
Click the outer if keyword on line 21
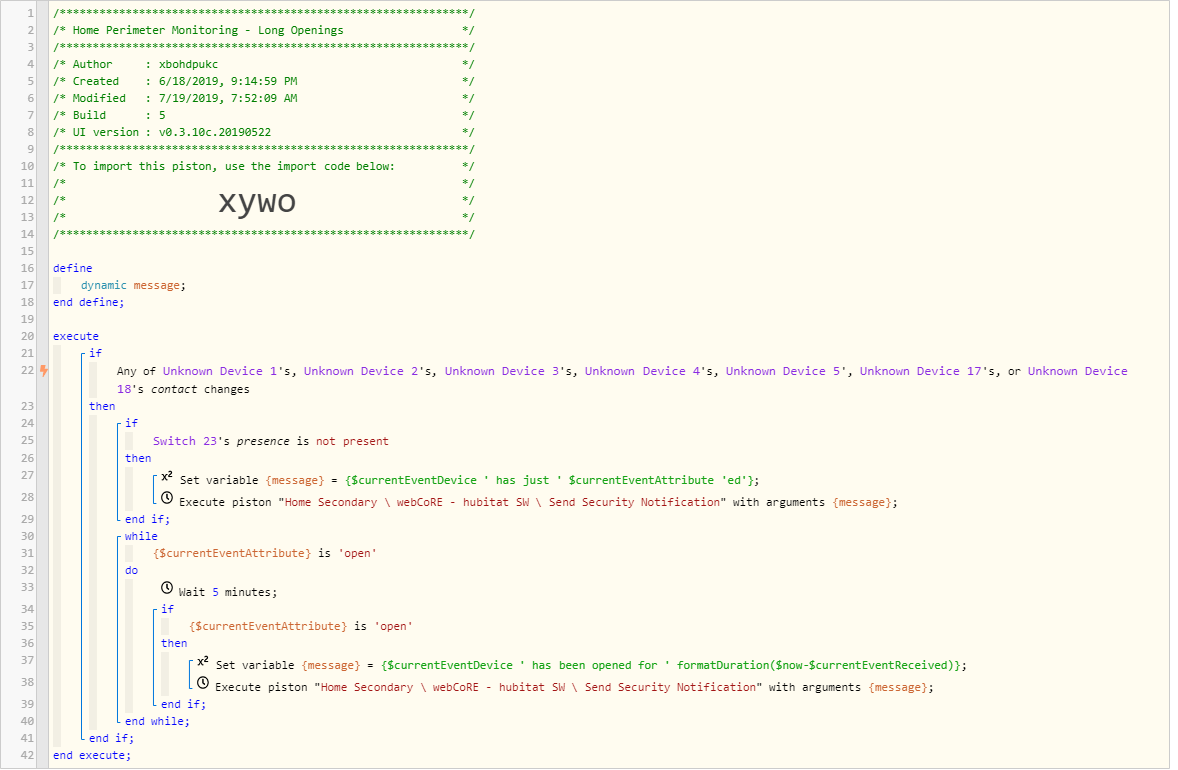[95, 353]
